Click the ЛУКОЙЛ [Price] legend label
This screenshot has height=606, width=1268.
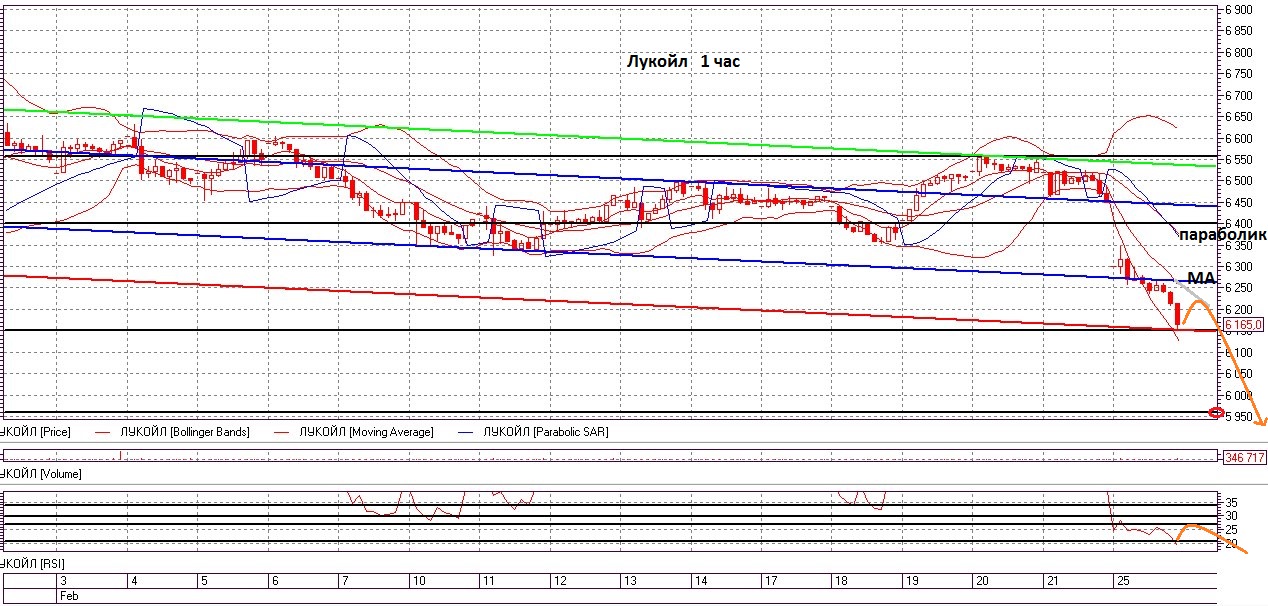point(34,432)
